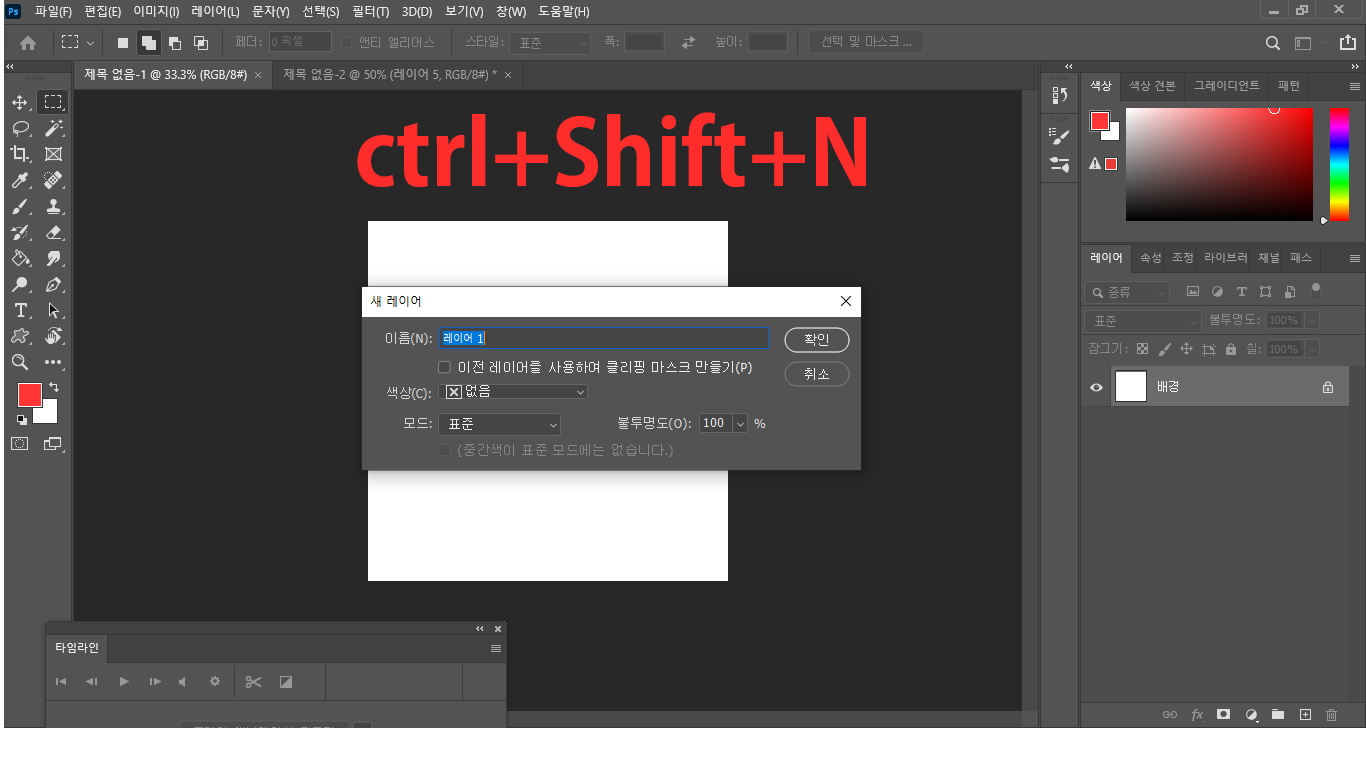Image resolution: width=1366 pixels, height=768 pixels.
Task: Switch to the 그레이디언트 tab
Action: click(1226, 86)
